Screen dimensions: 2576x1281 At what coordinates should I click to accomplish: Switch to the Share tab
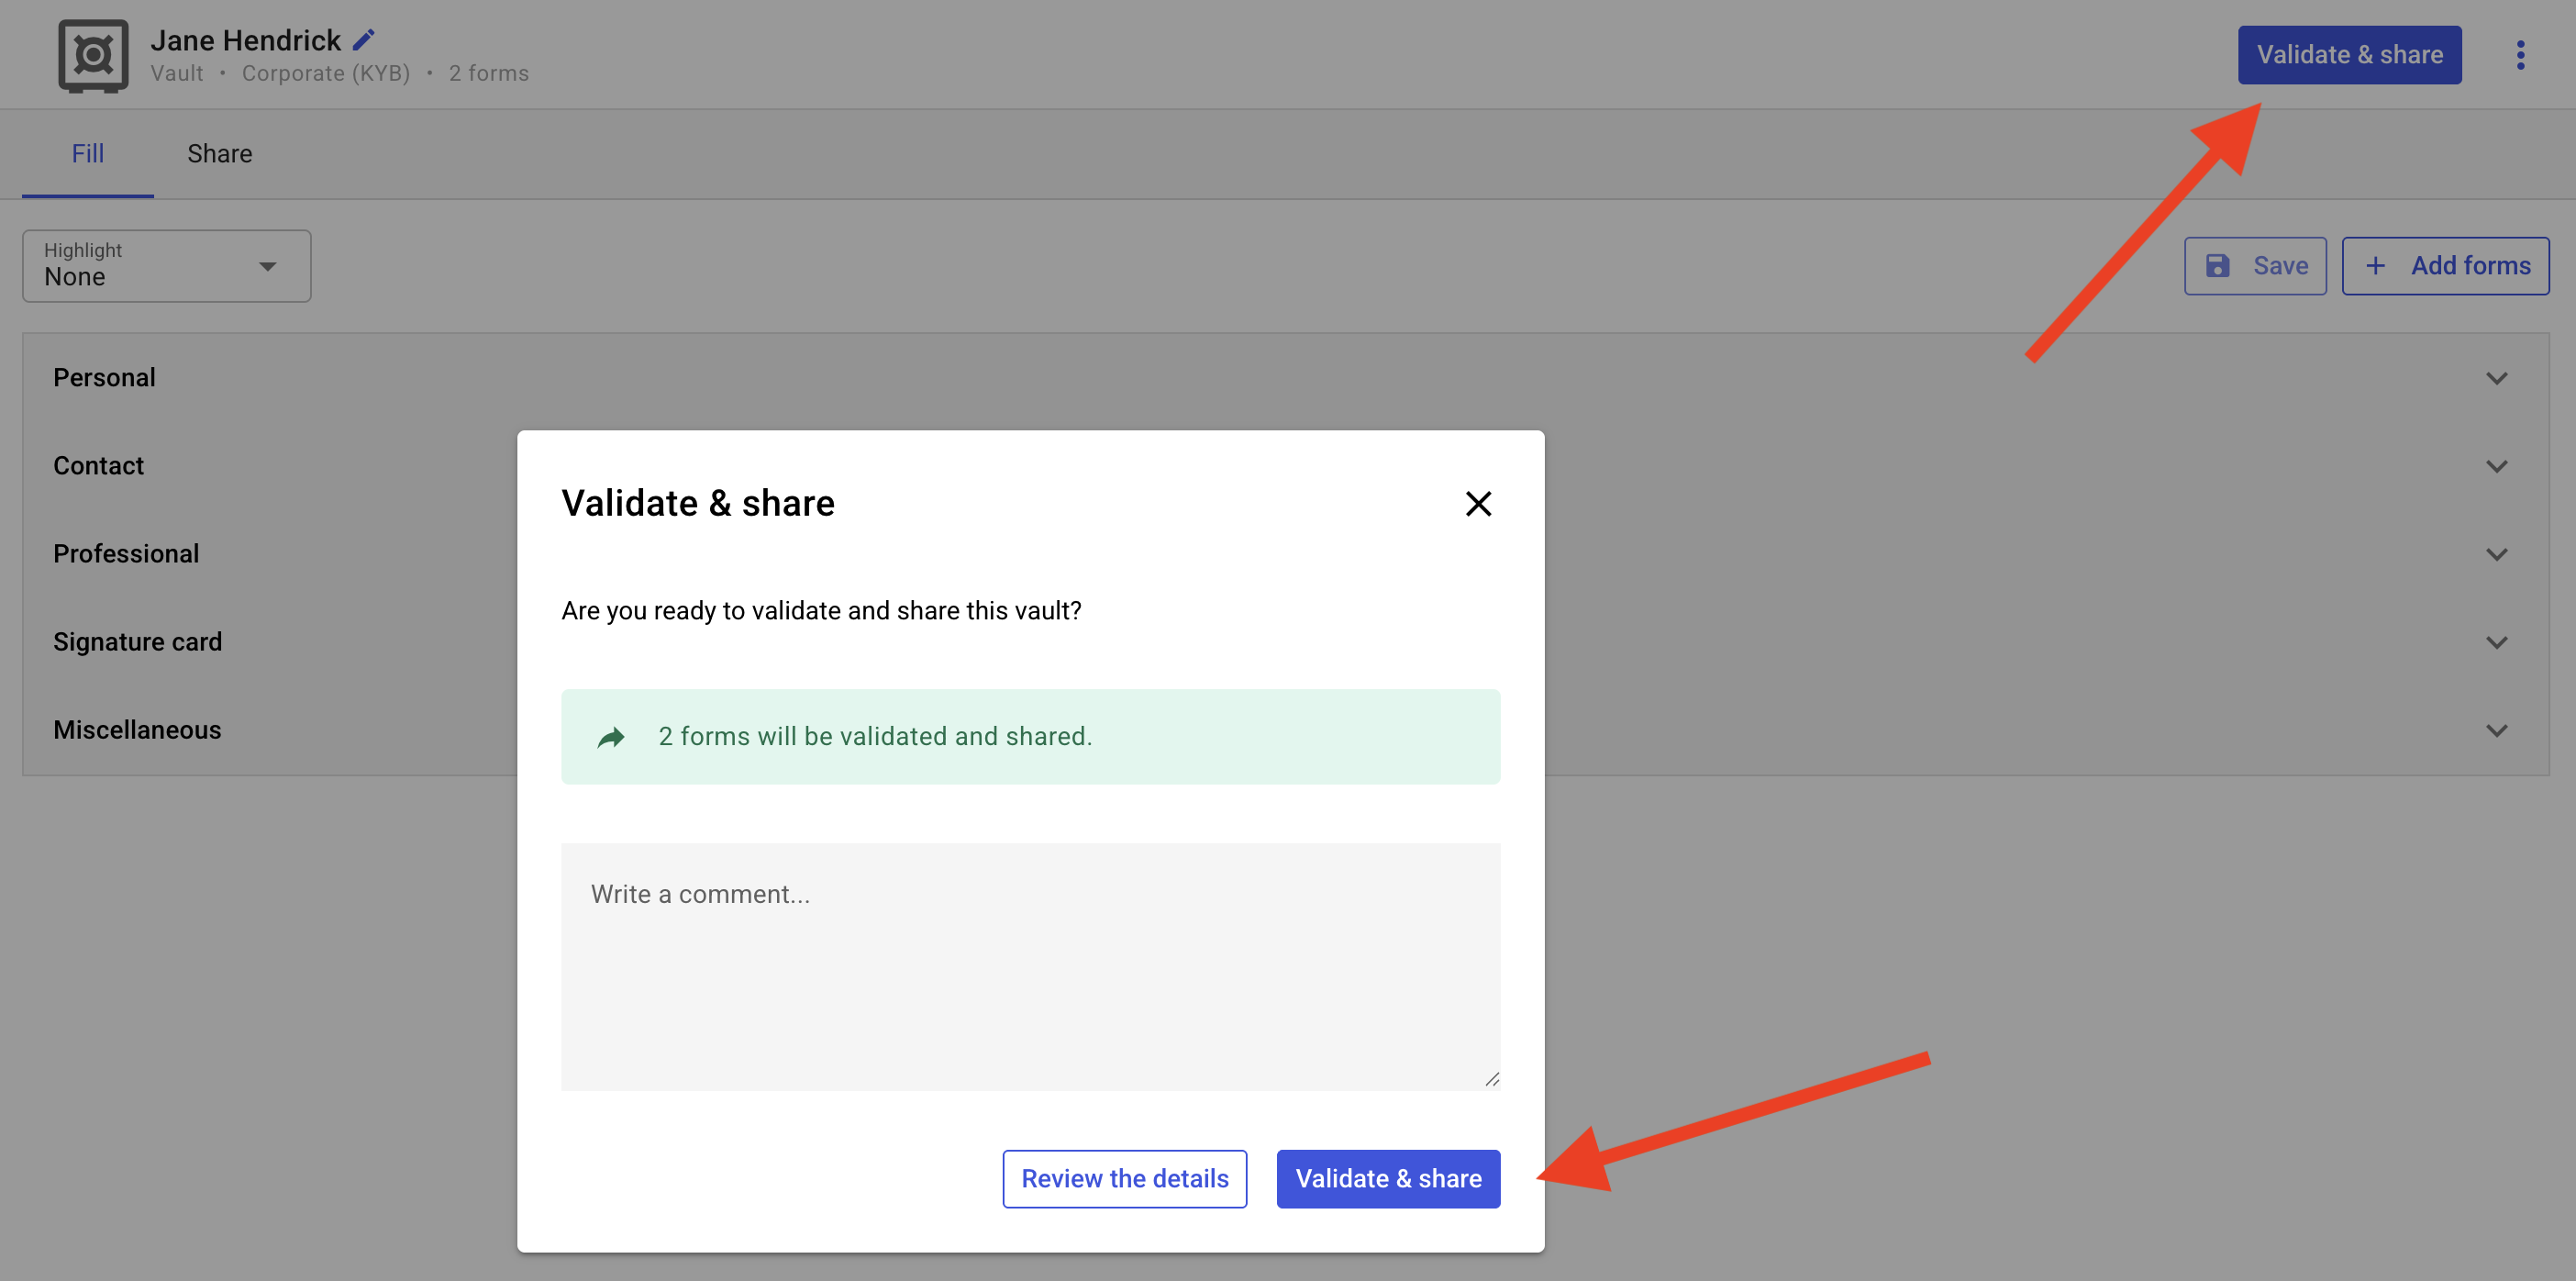point(219,154)
